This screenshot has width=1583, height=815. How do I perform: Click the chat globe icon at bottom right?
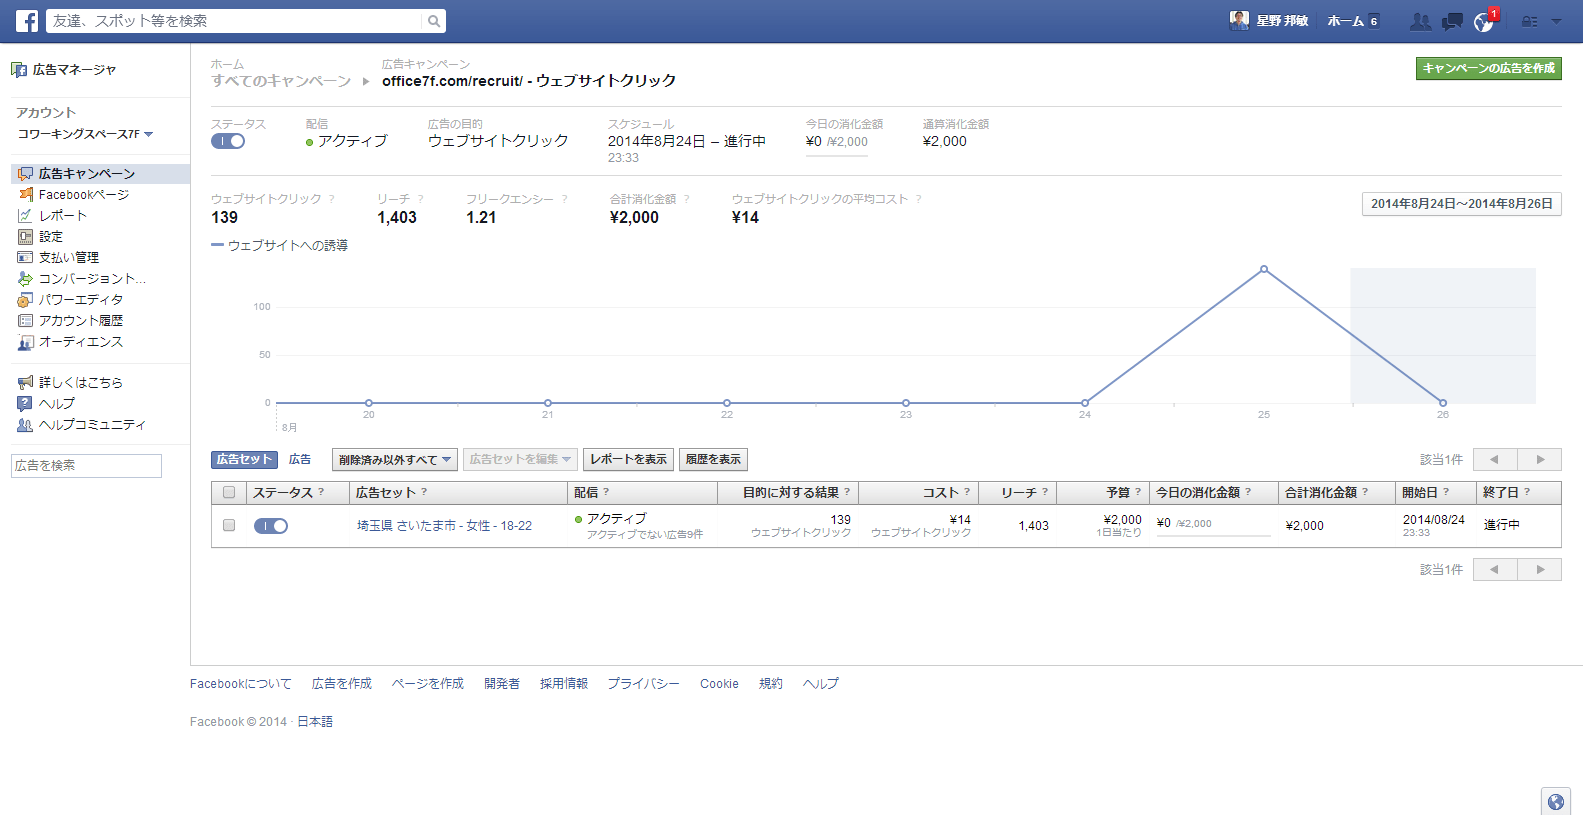point(1556,801)
